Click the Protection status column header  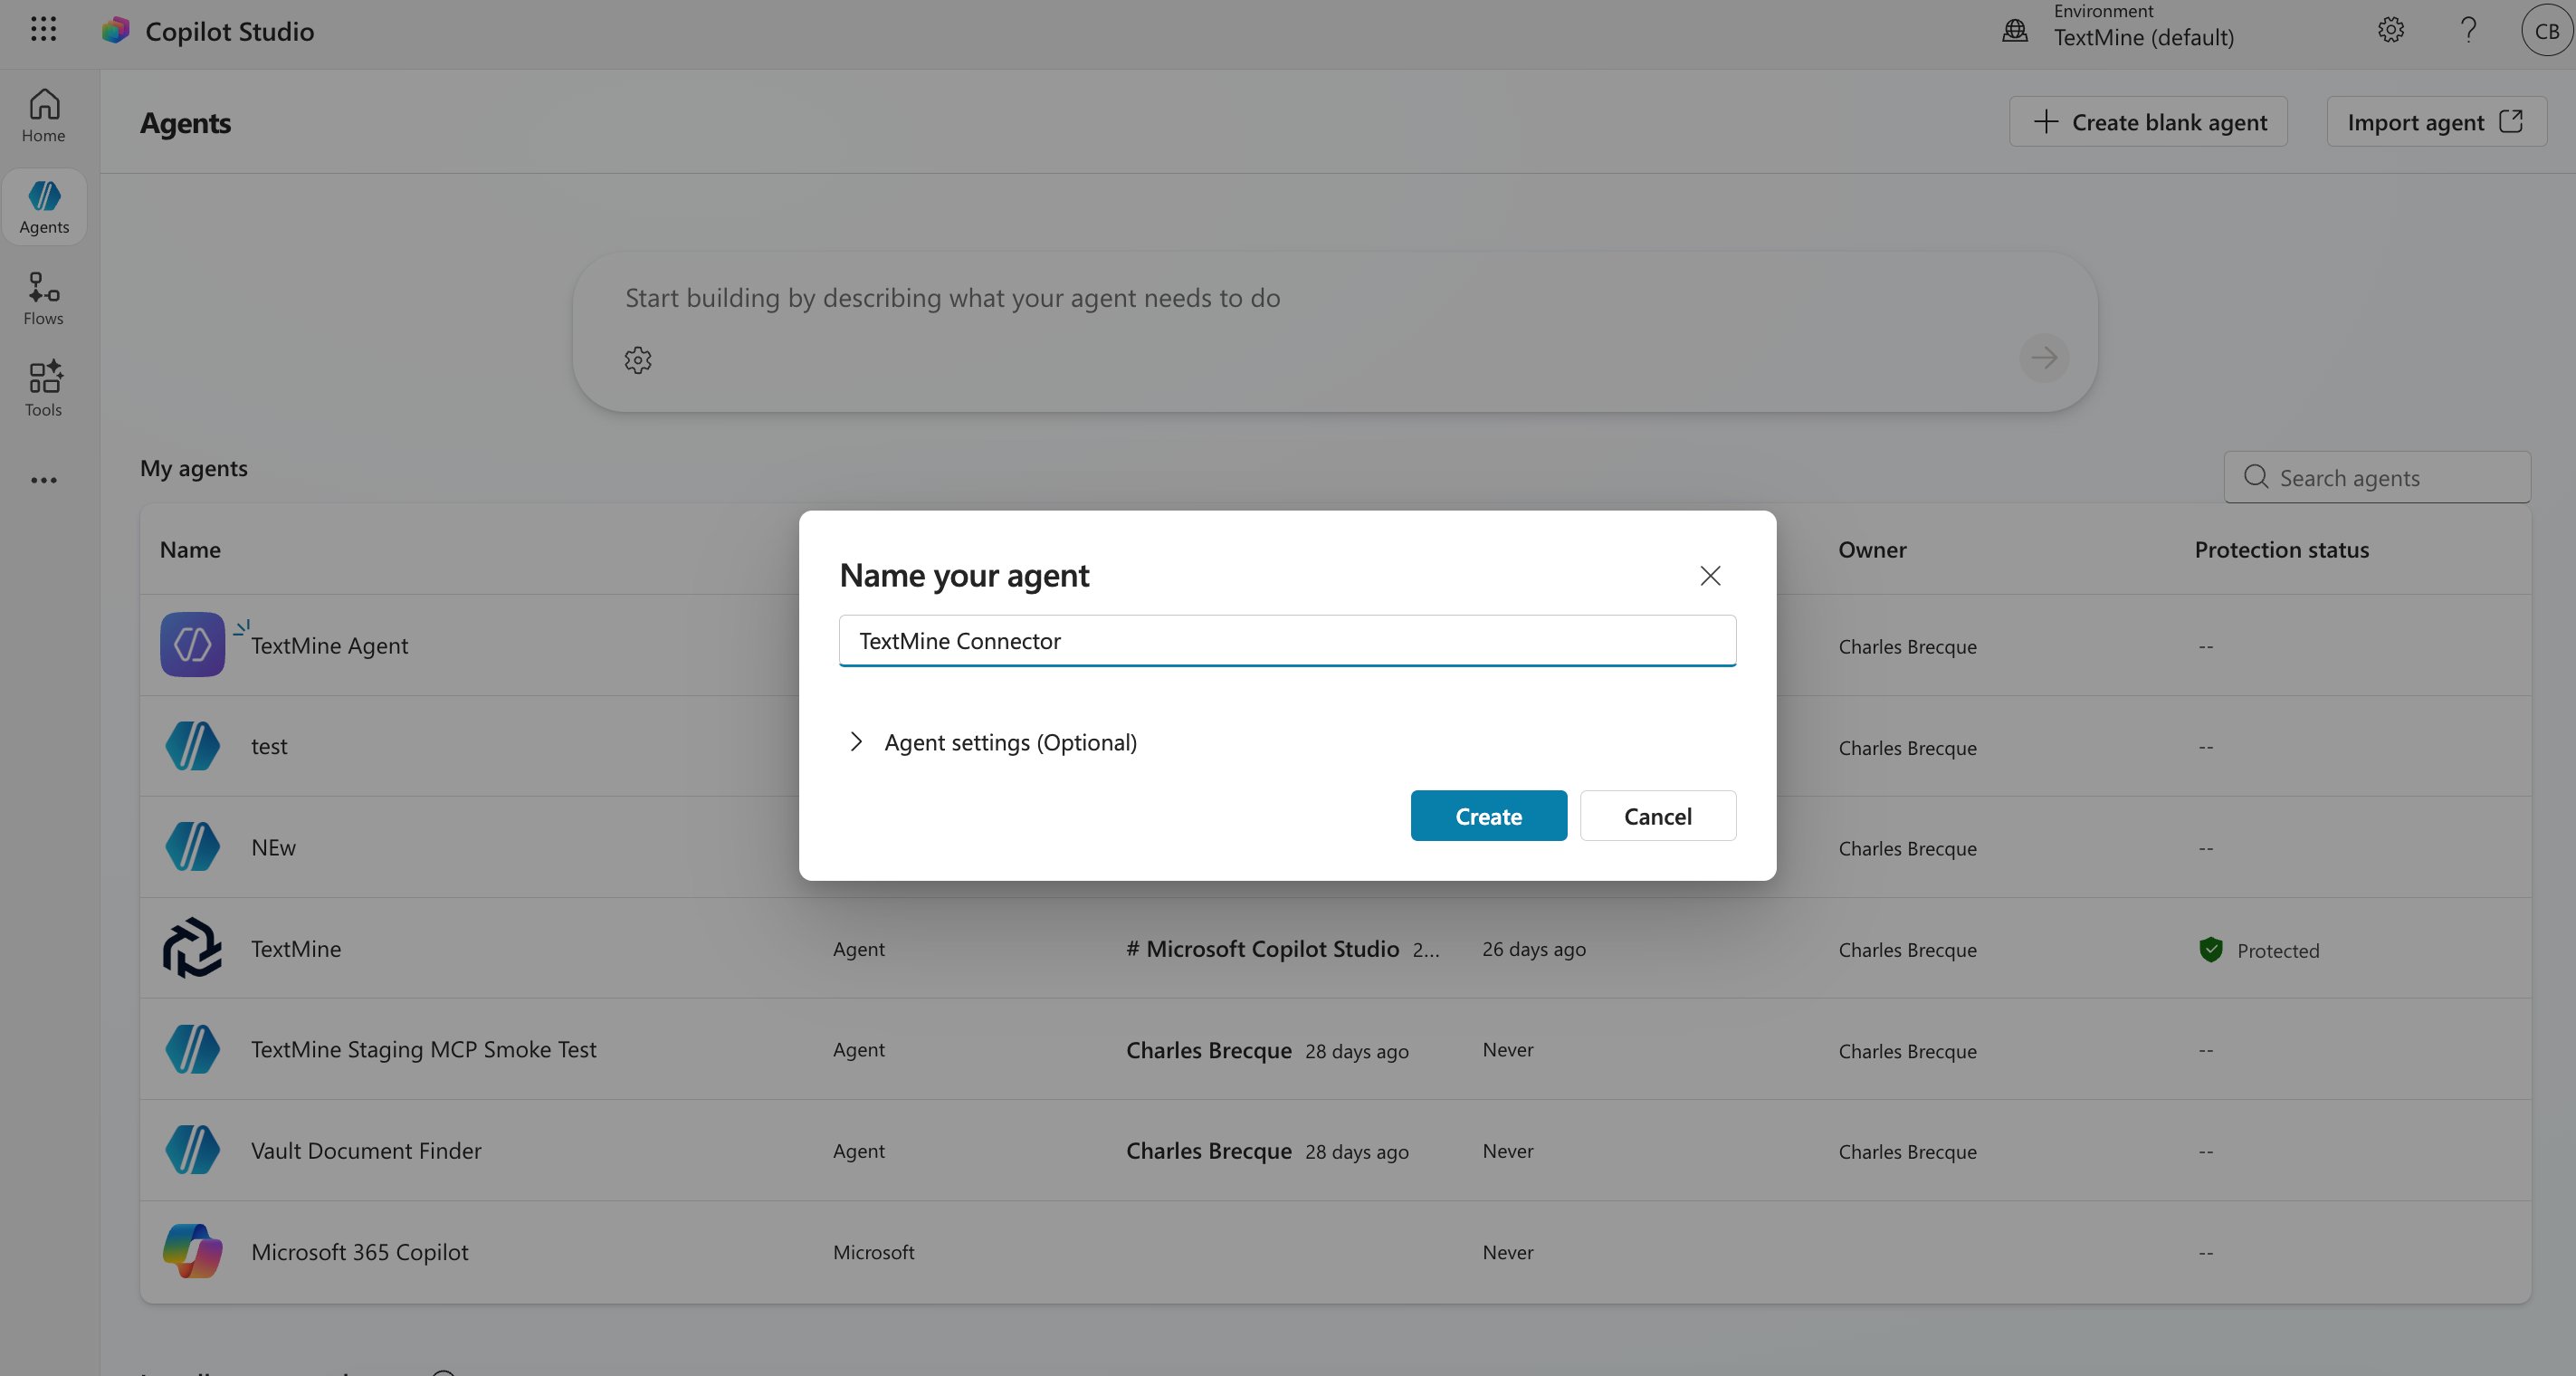click(2282, 549)
